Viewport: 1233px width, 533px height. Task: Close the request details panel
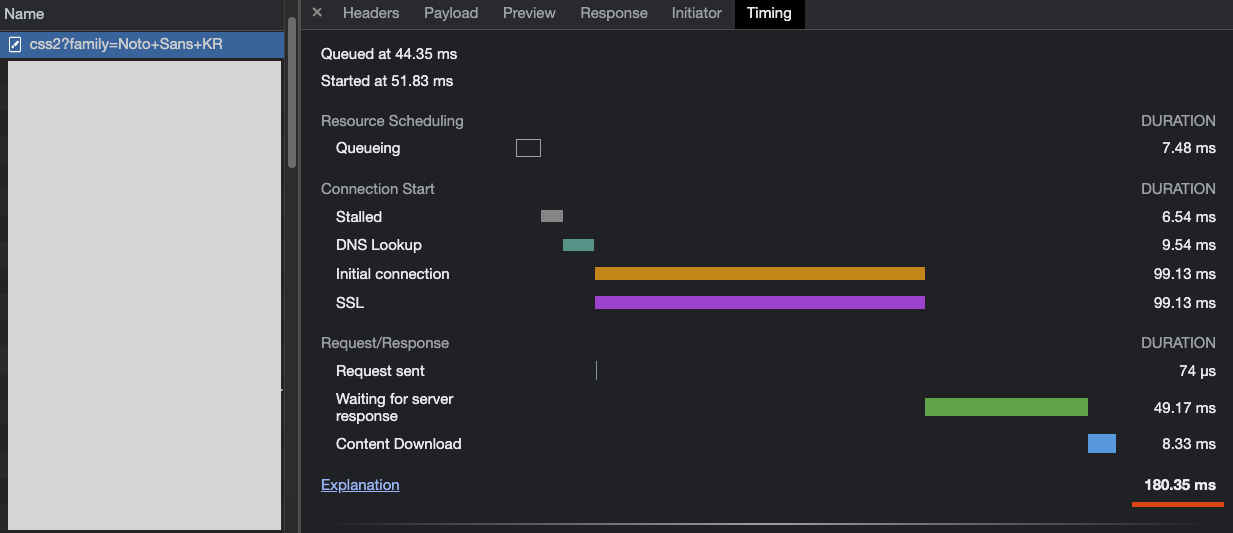click(x=317, y=13)
